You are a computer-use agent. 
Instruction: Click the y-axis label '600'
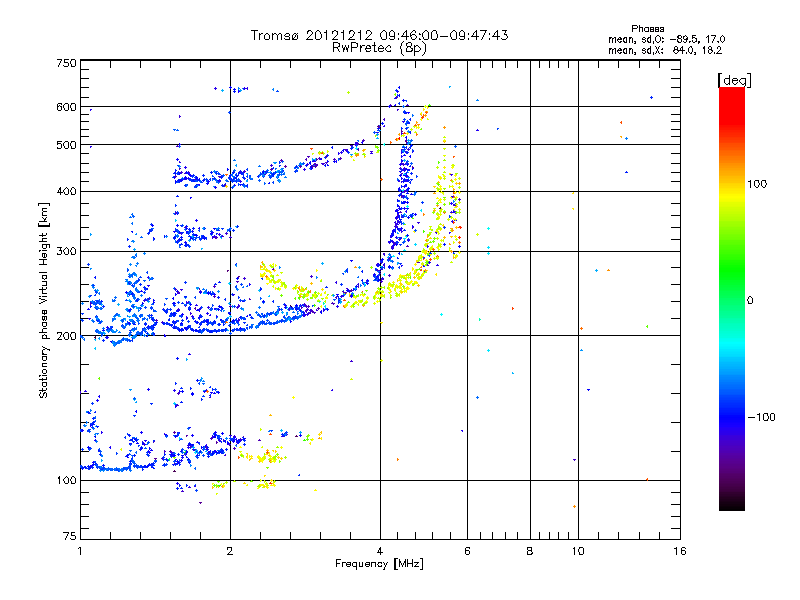pyautogui.click(x=66, y=107)
